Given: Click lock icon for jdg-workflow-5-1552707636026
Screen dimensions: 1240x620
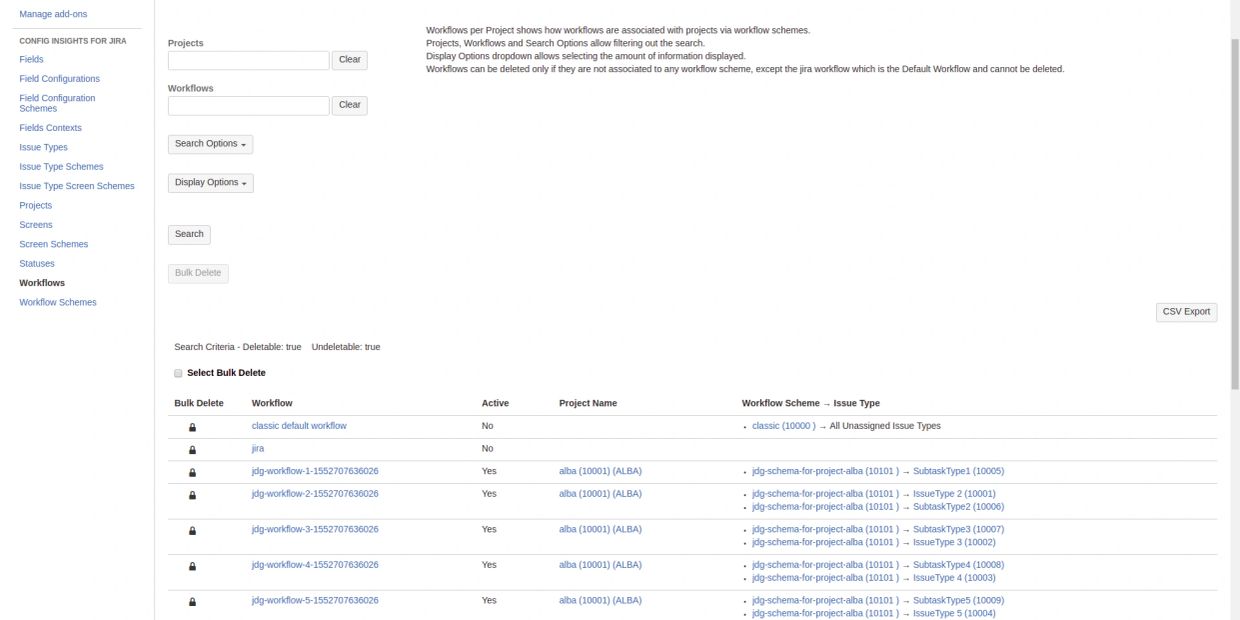Looking at the screenshot, I should point(193,602).
